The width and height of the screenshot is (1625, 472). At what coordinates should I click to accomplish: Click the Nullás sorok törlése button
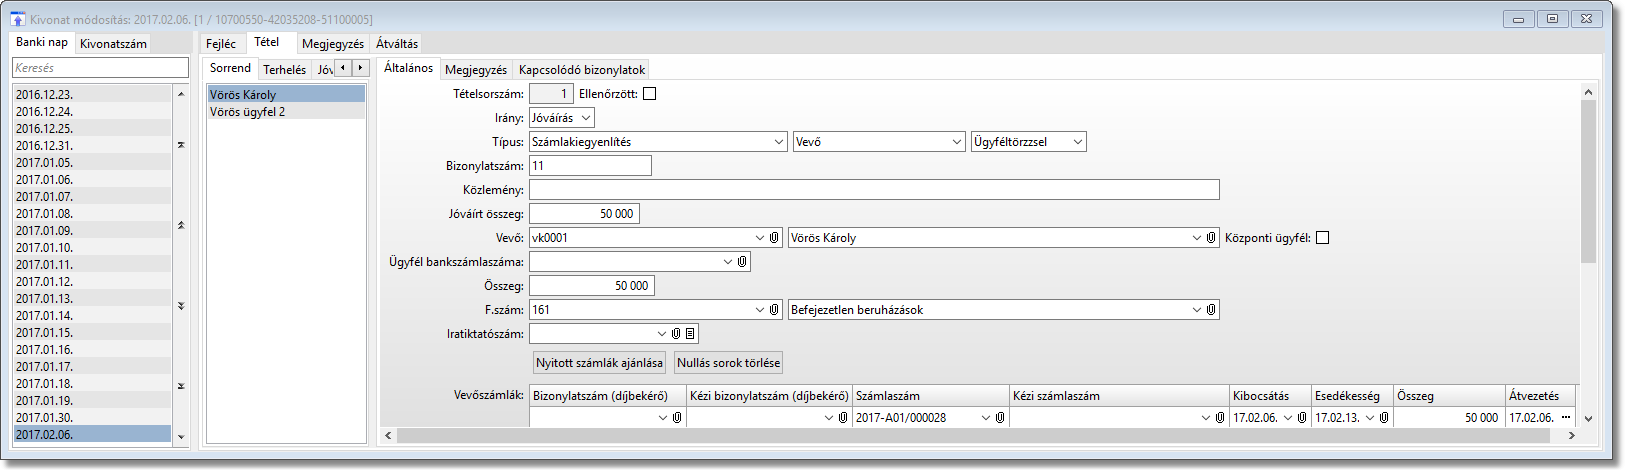point(728,363)
